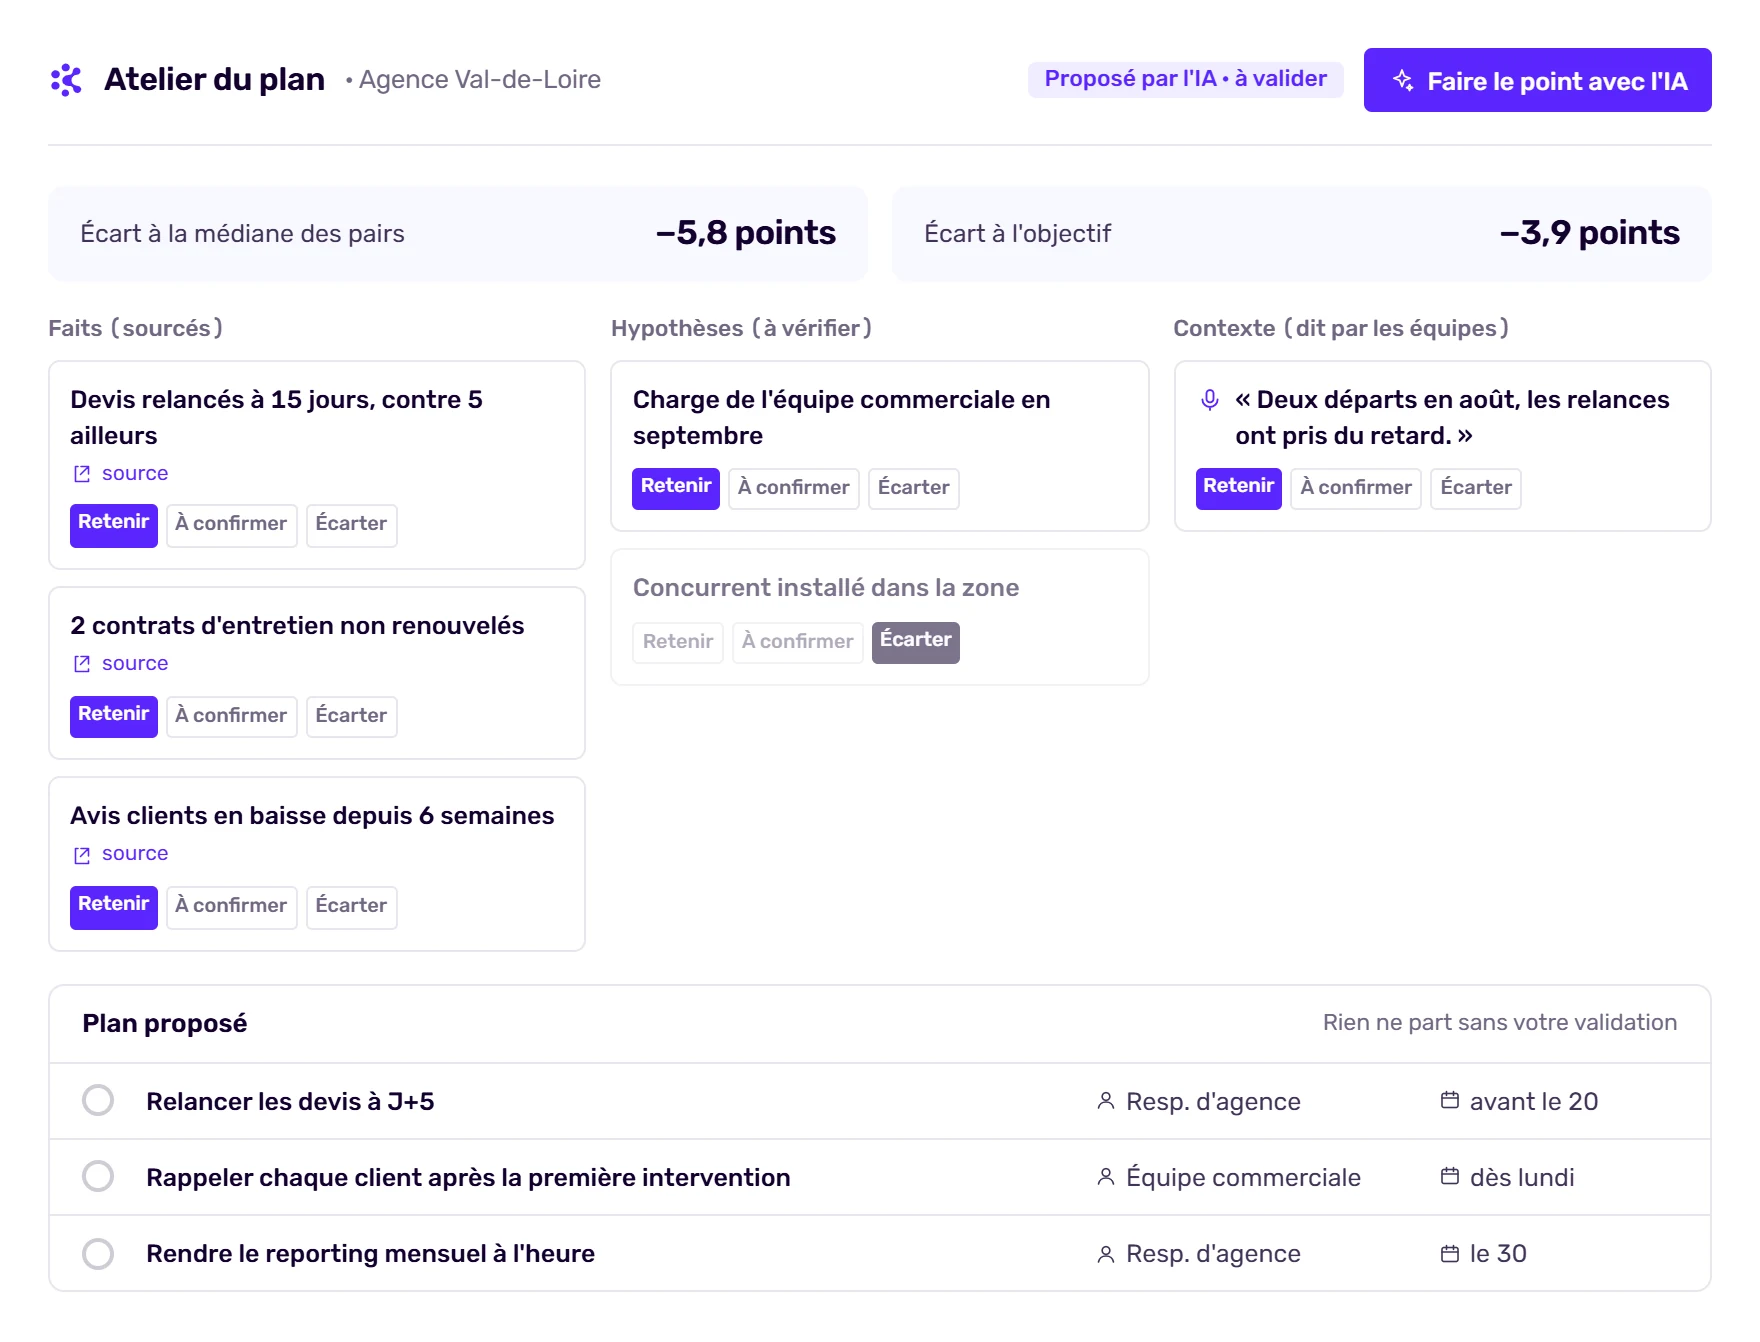Click the Atelier du plan logo icon
Viewport: 1760px width, 1342px height.
point(66,80)
